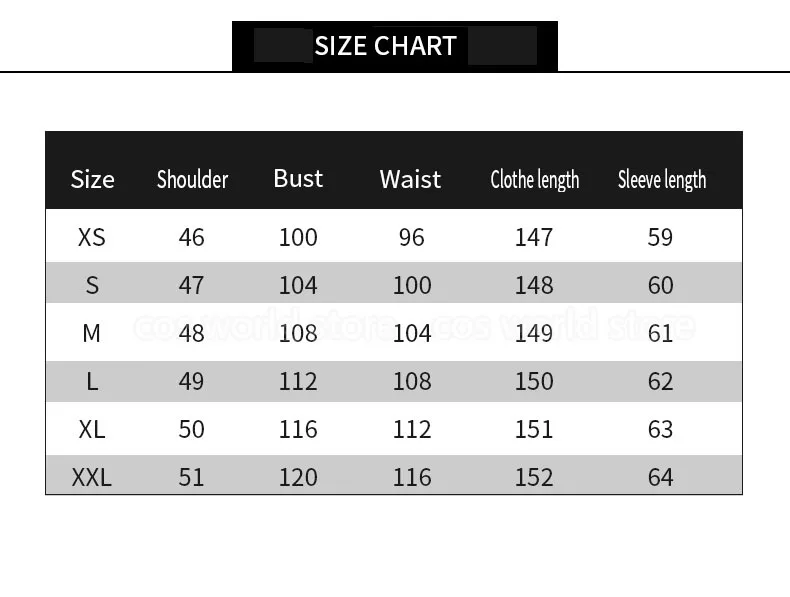This screenshot has height=597, width=790.
Task: Click the SIZE CHART title banner
Action: tap(385, 46)
